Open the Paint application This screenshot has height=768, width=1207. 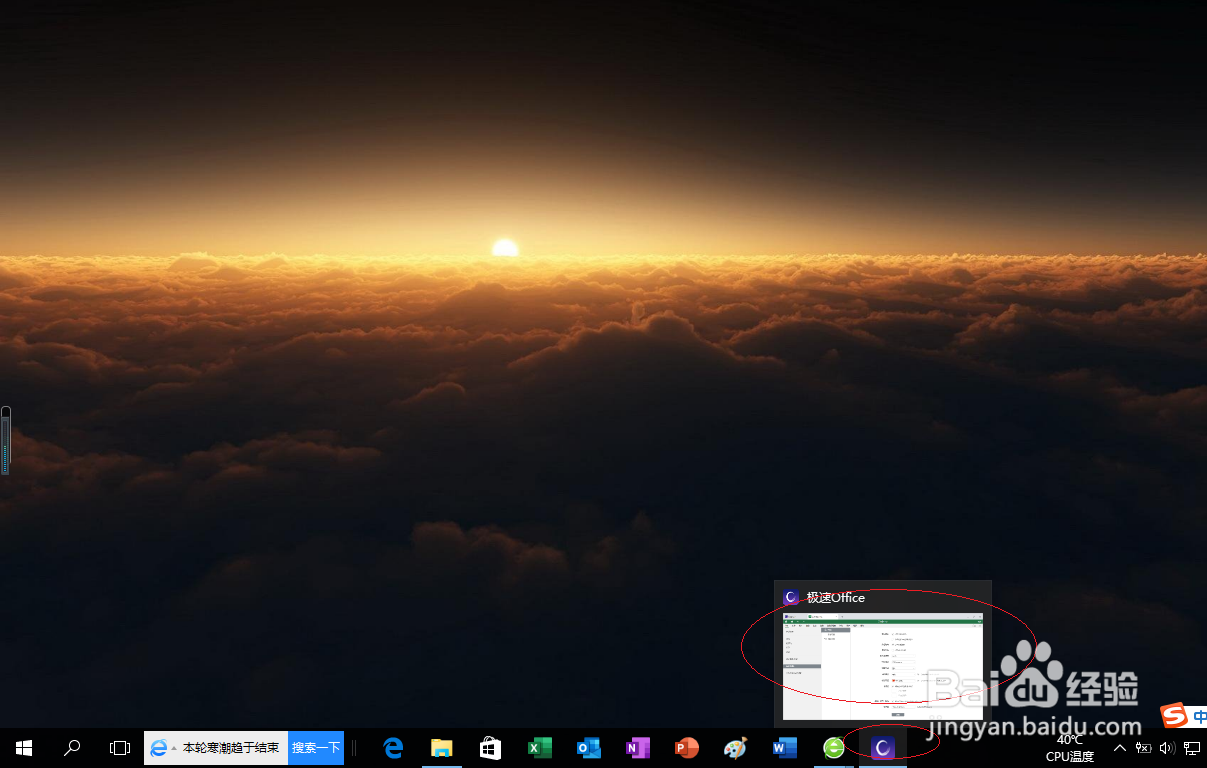point(735,748)
